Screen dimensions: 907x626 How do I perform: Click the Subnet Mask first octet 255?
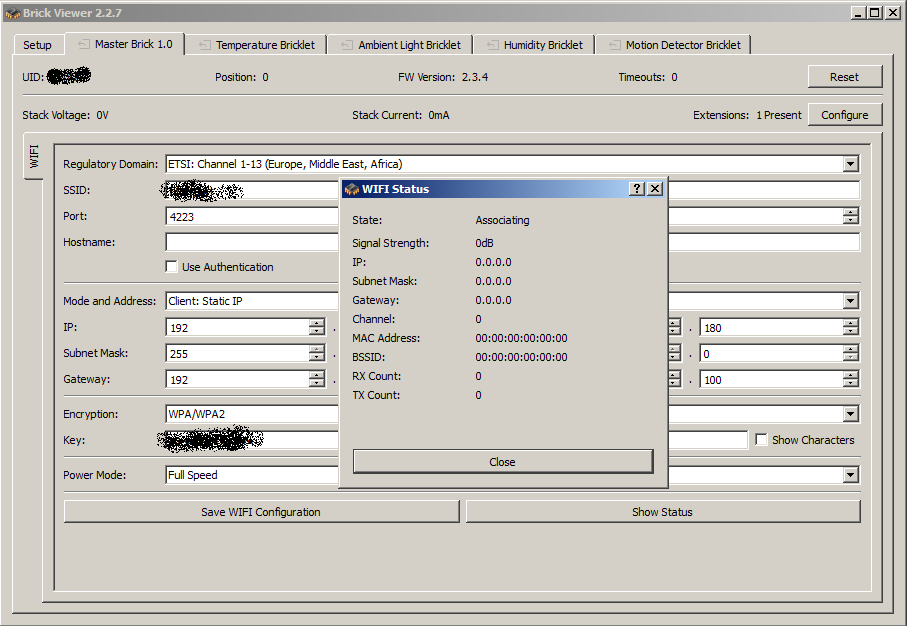[238, 353]
